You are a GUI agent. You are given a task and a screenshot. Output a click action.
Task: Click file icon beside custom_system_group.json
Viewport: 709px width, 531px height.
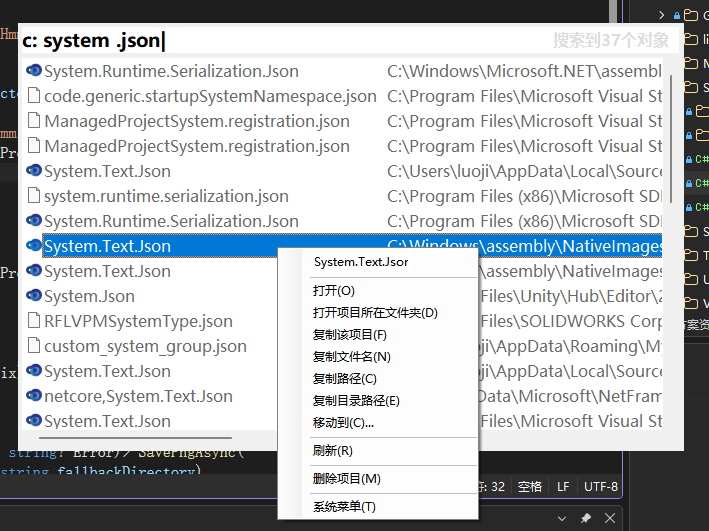[34, 345]
